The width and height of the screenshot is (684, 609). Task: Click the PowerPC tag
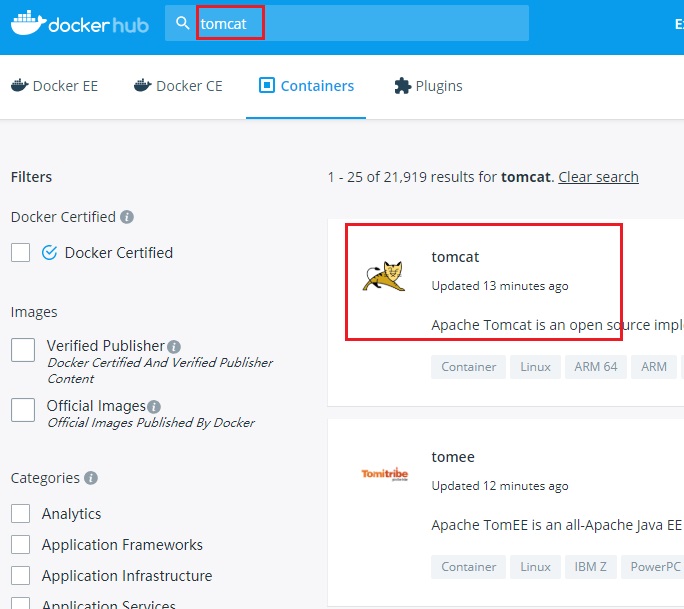tap(653, 567)
